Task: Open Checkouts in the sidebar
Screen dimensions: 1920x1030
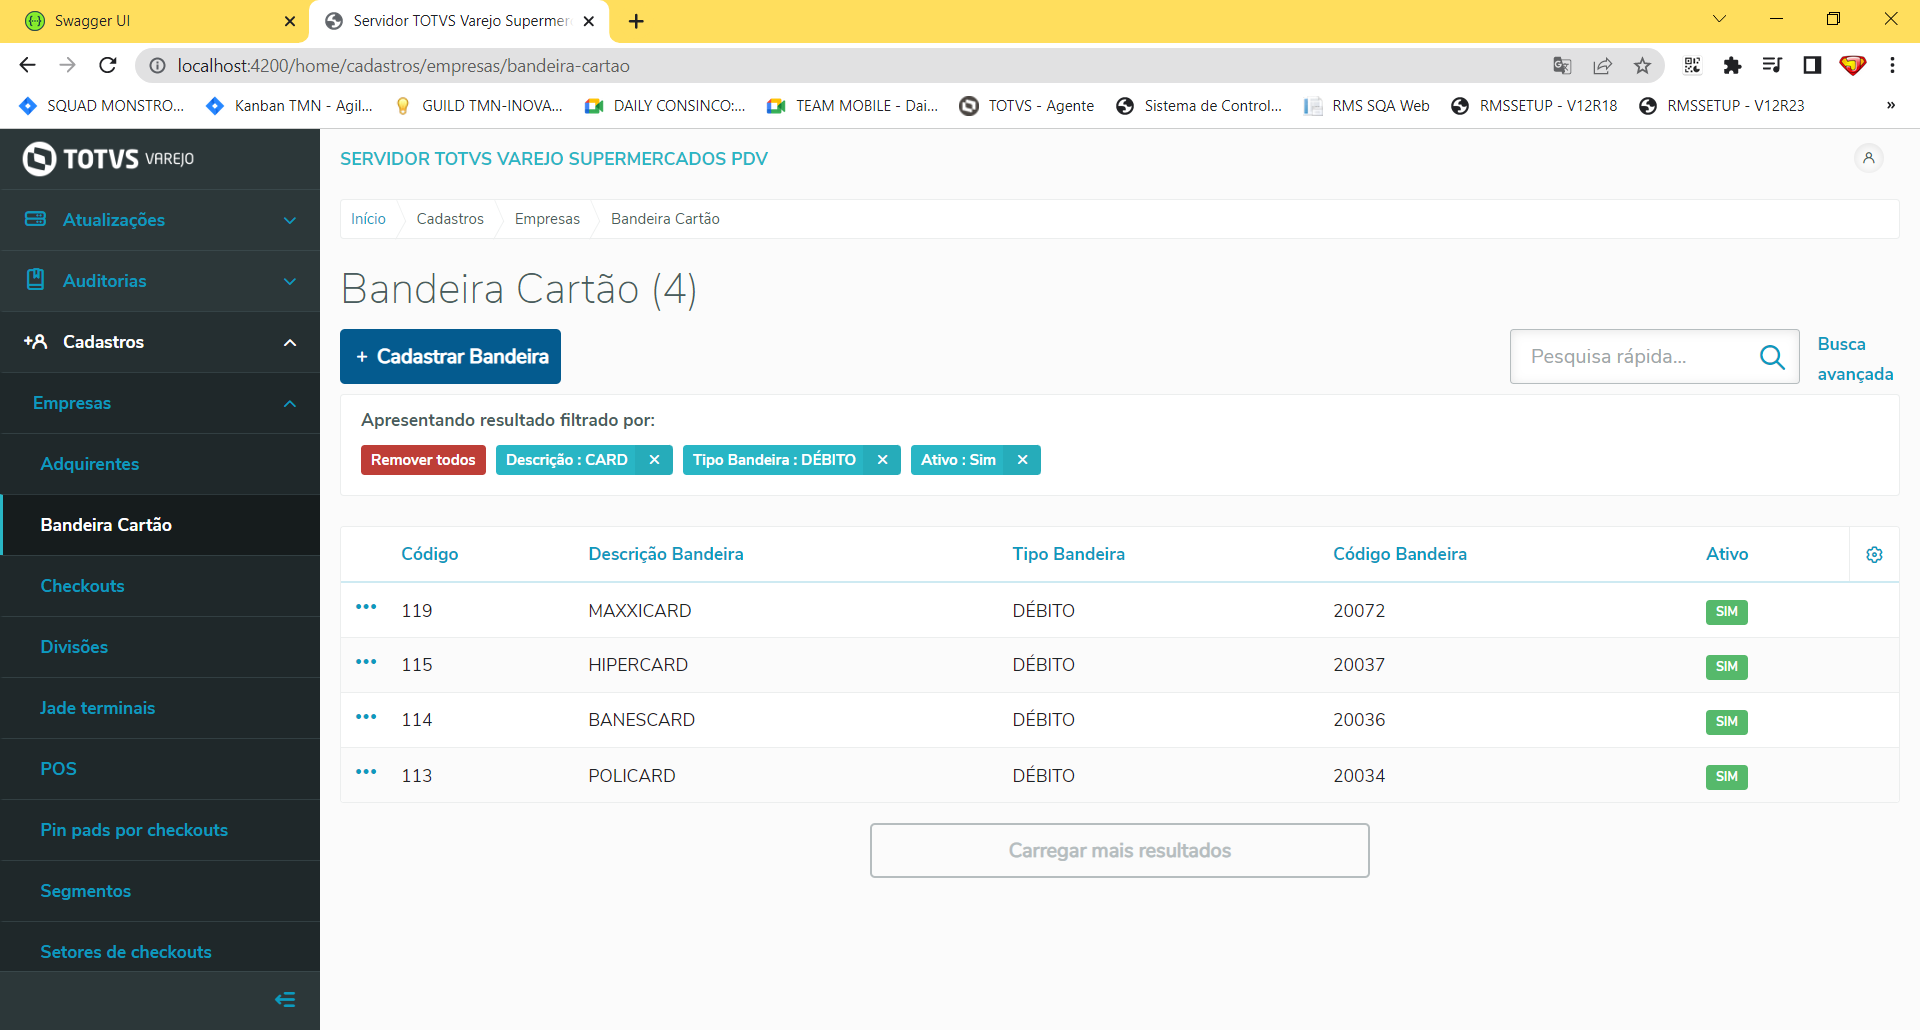Action: click(x=160, y=586)
